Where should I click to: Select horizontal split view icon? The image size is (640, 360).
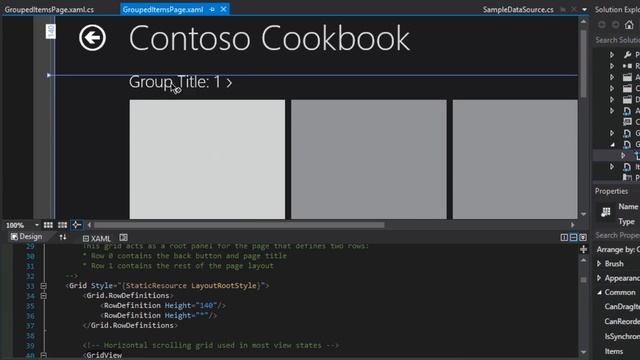click(x=573, y=237)
